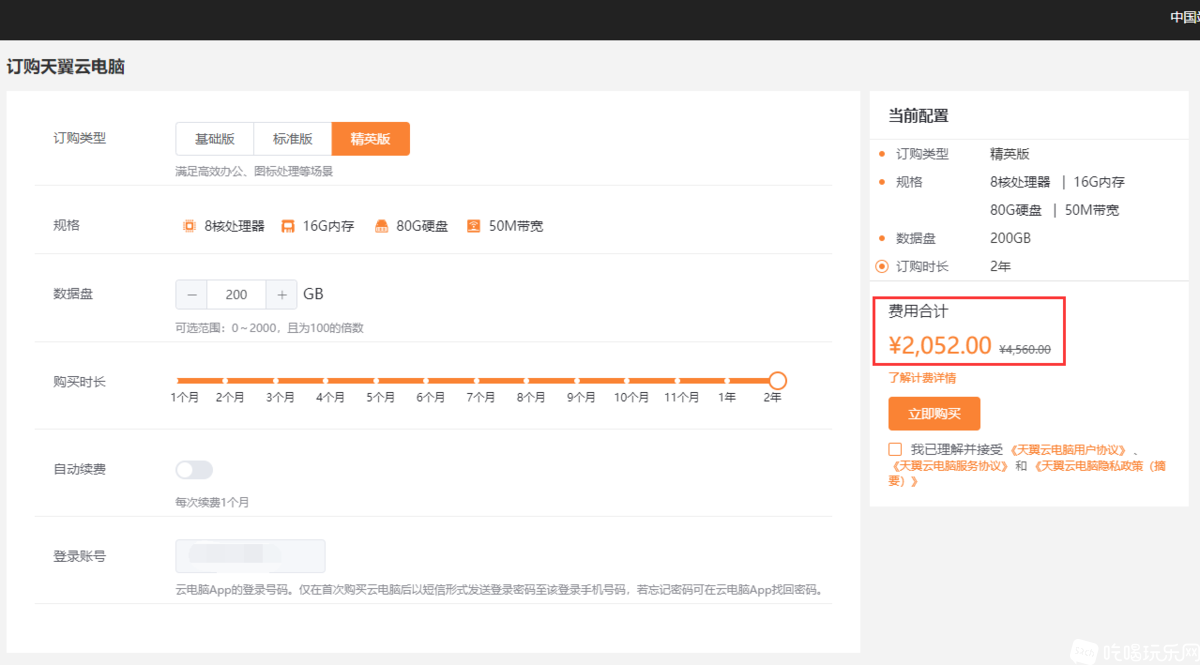Choose the 4个月 stop on duration slider
1200x665 pixels.
tap(326, 381)
